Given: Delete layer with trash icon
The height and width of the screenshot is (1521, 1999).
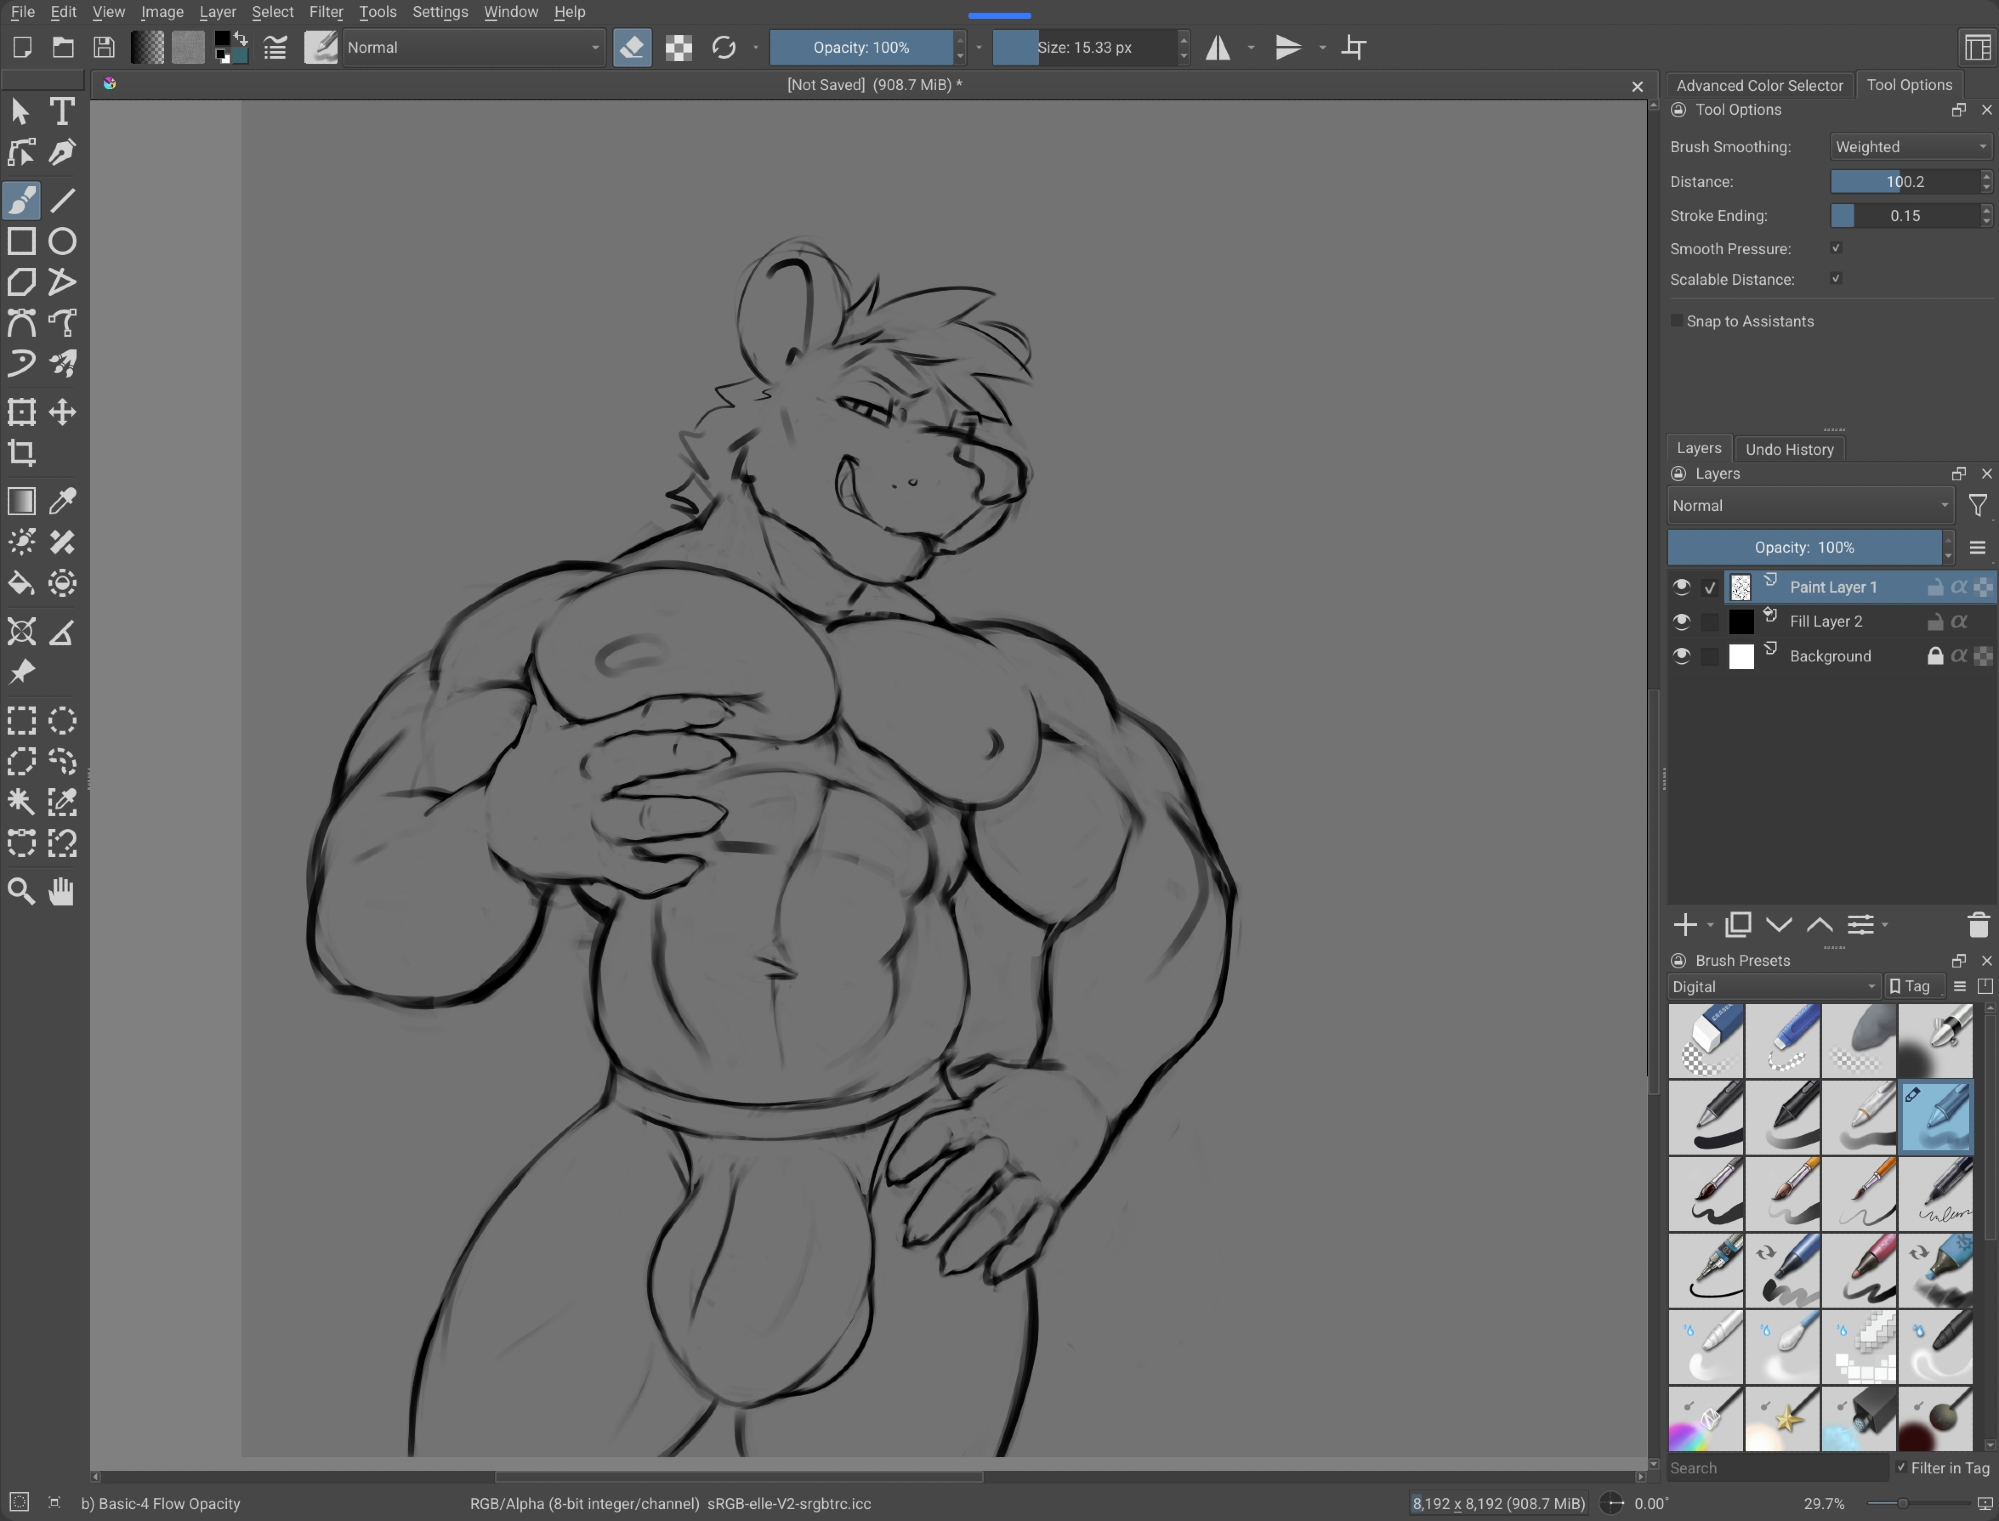Looking at the screenshot, I should [x=1977, y=925].
